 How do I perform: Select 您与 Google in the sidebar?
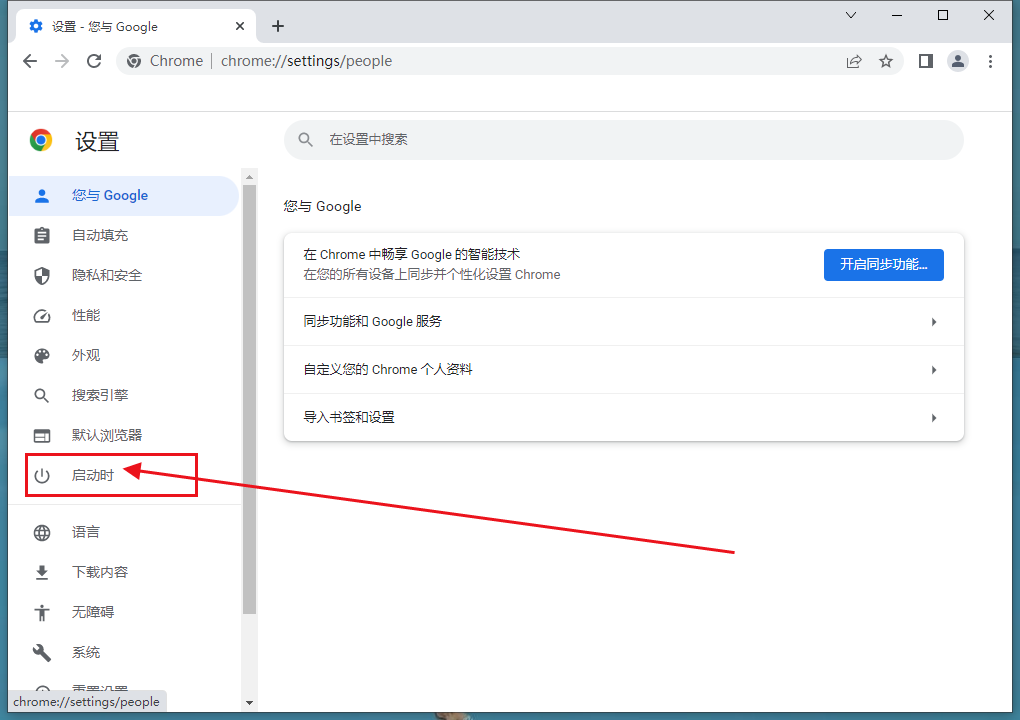124,196
